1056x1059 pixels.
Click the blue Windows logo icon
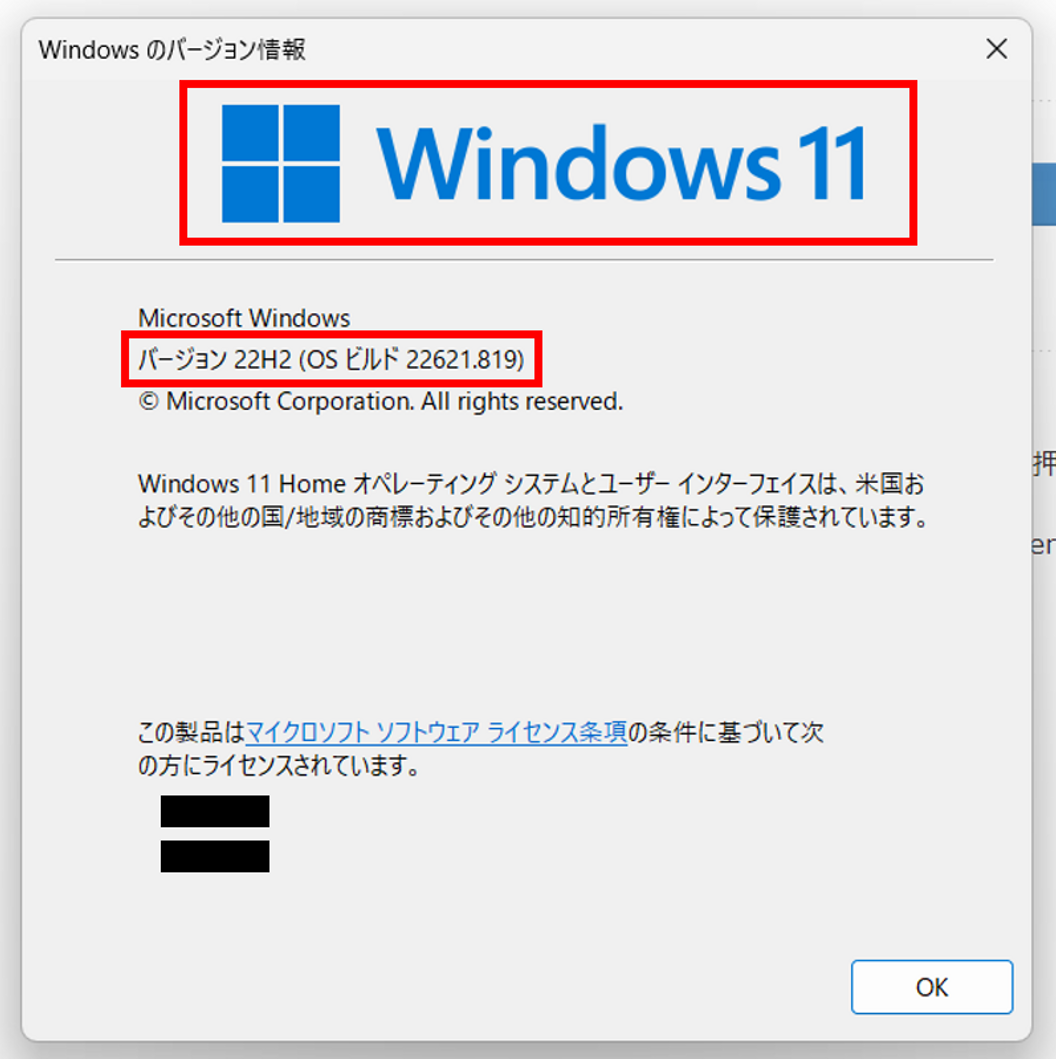[281, 163]
